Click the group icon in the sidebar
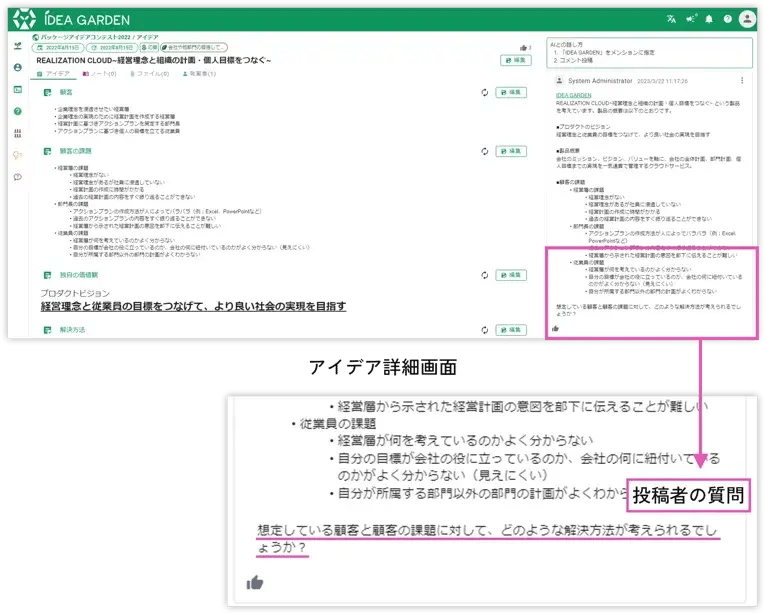Image resolution: width=765 pixels, height=614 pixels. click(18, 133)
